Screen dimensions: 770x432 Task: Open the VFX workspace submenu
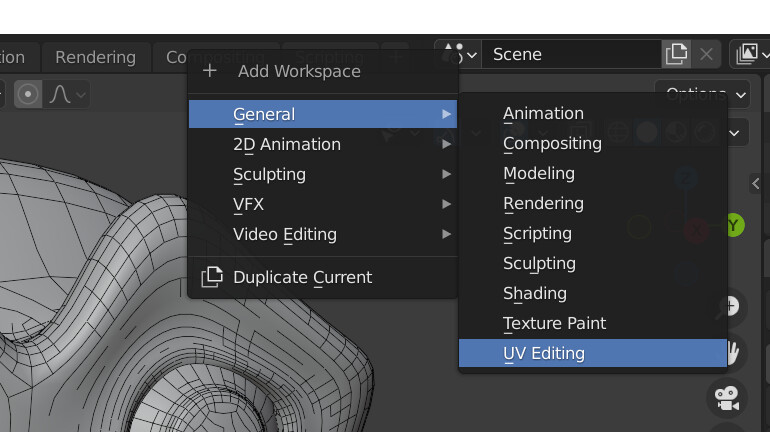coord(323,204)
